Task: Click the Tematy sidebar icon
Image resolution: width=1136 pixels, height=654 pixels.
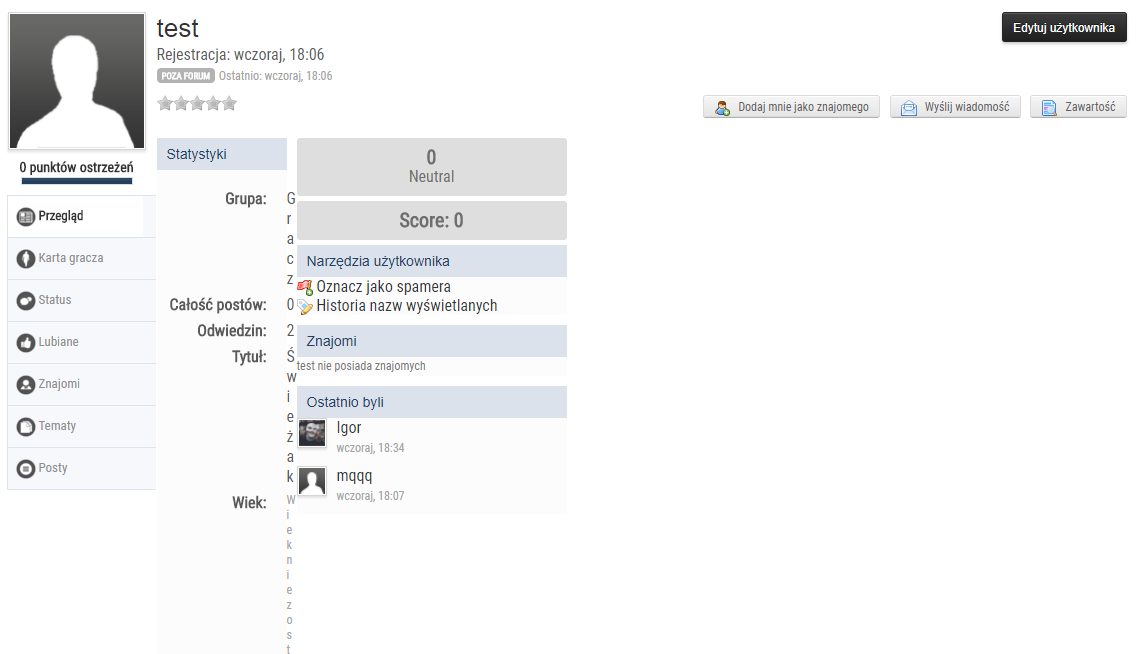Action: point(26,426)
